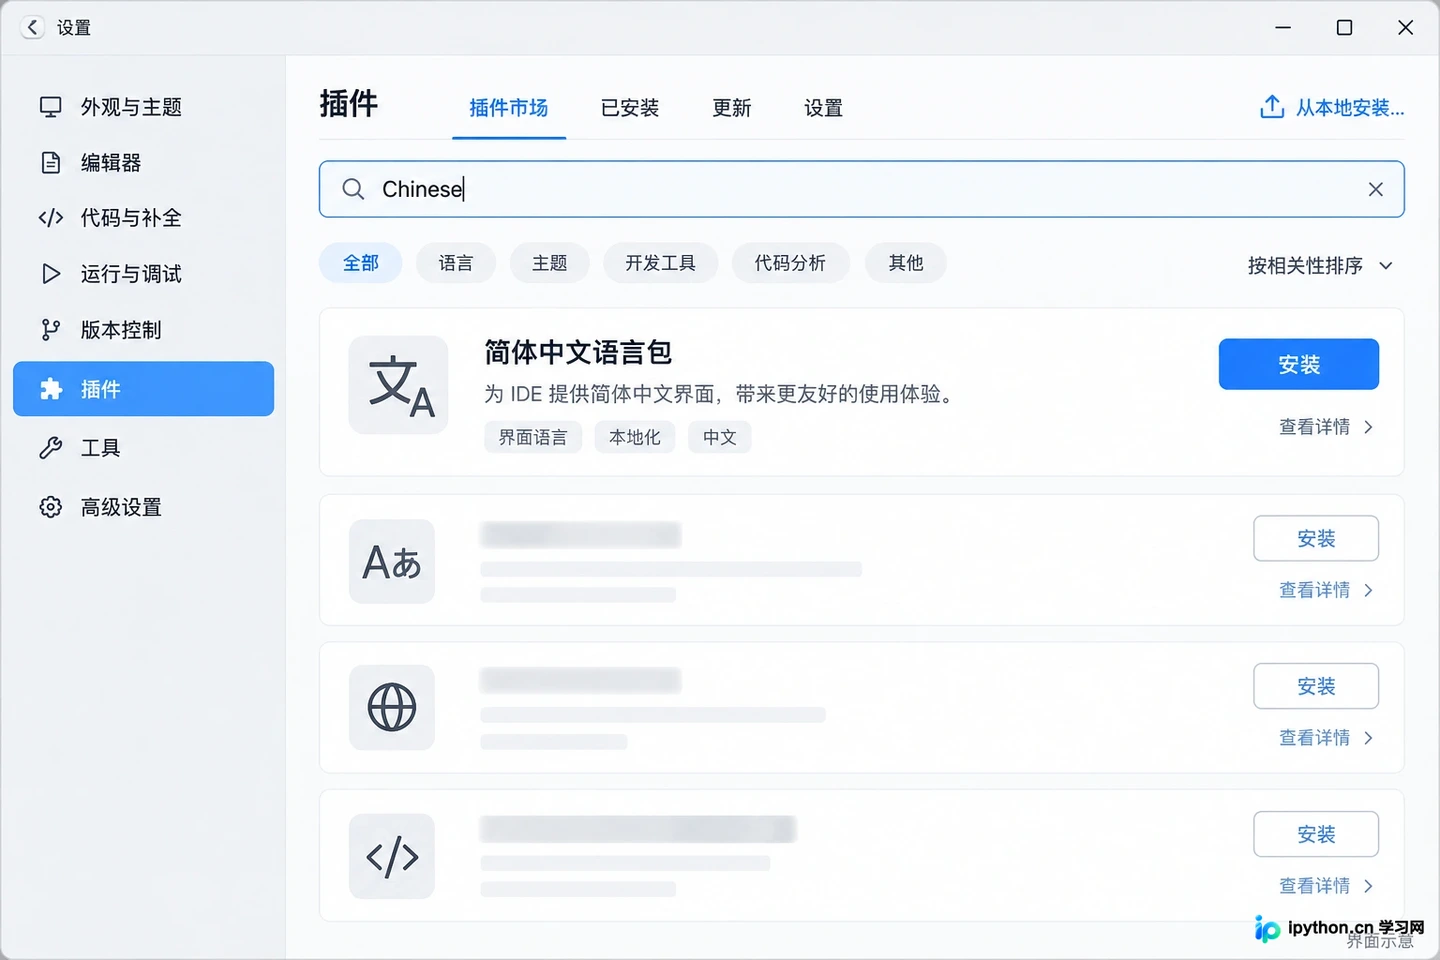The height and width of the screenshot is (960, 1440).
Task: Switch to the plugin 设置 tab
Action: (823, 108)
